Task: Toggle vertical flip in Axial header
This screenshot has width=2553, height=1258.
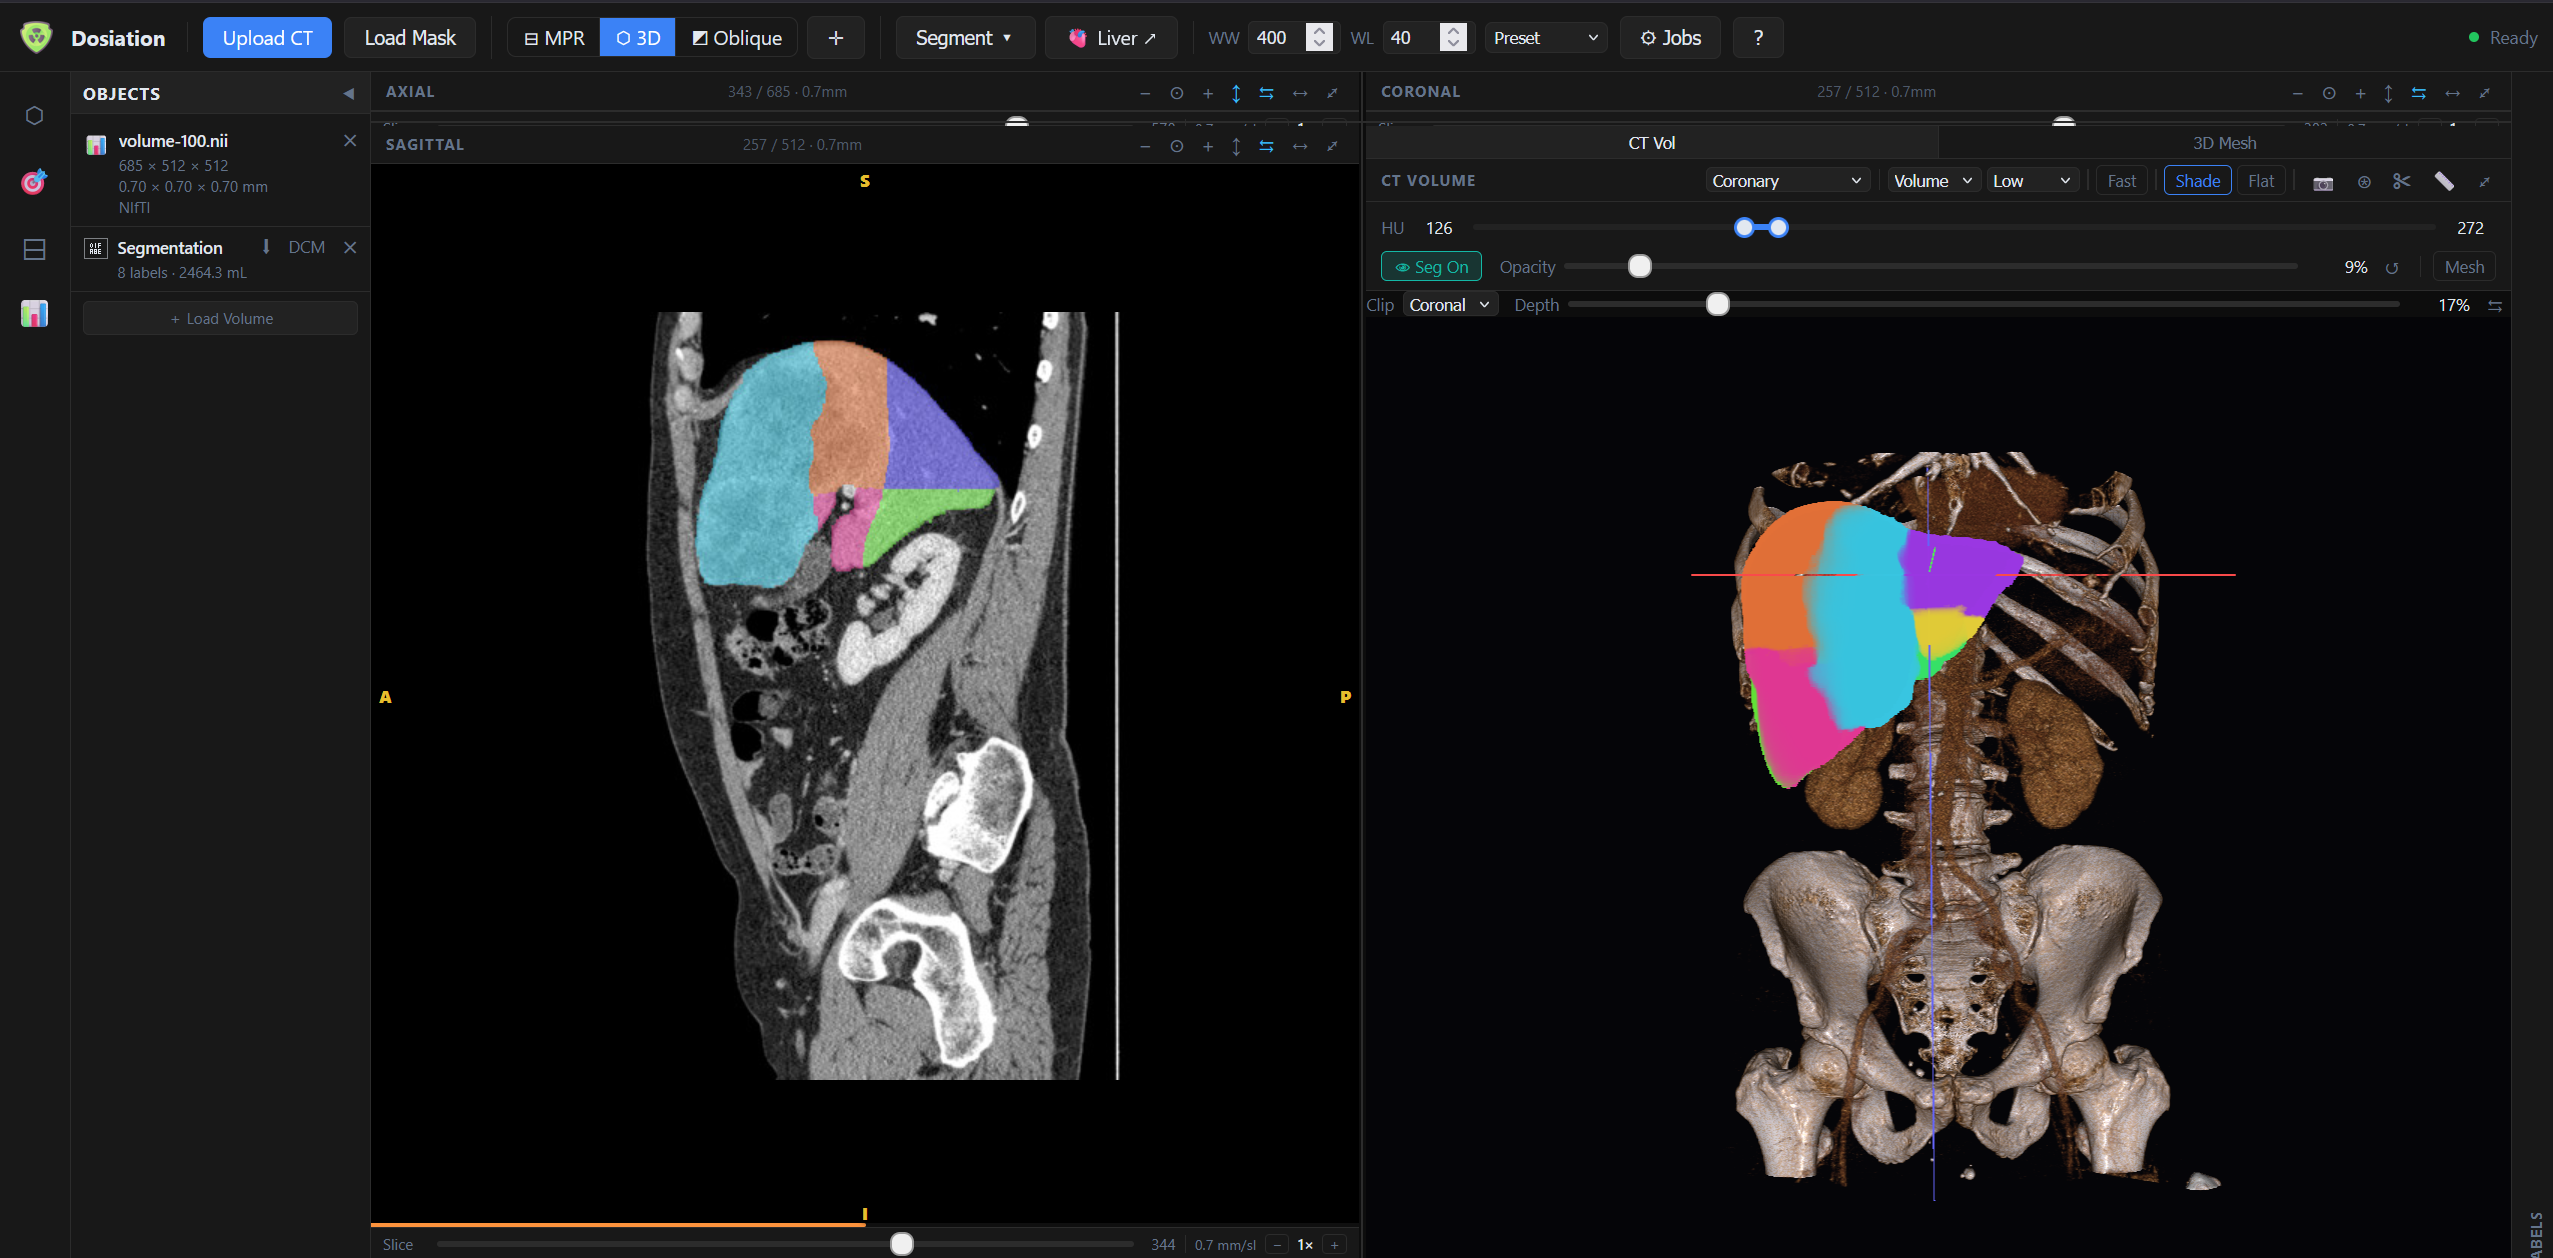Action: coord(1236,93)
